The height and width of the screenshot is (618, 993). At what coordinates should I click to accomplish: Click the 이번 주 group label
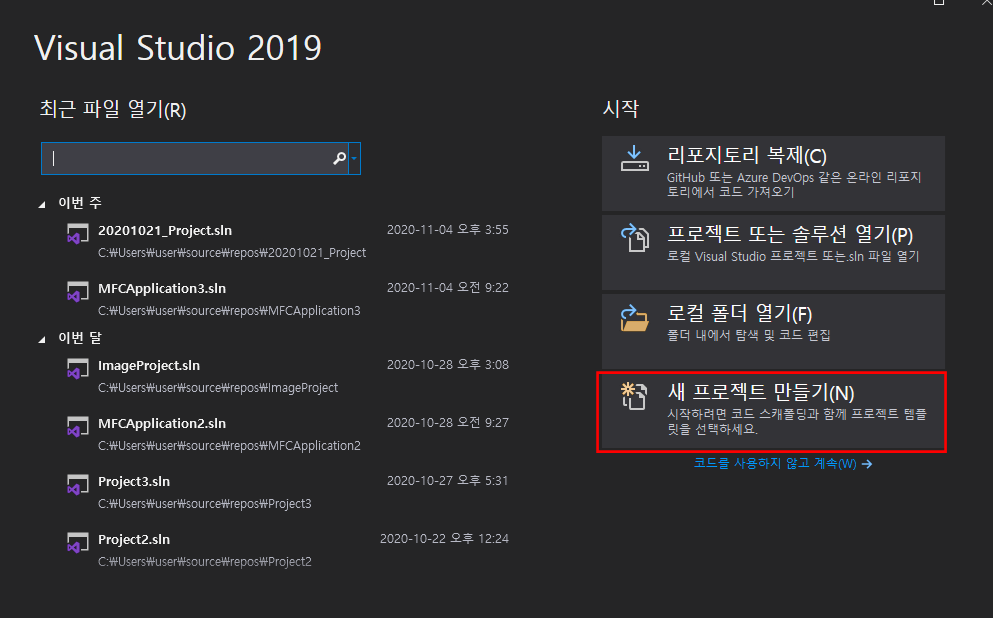(80, 203)
